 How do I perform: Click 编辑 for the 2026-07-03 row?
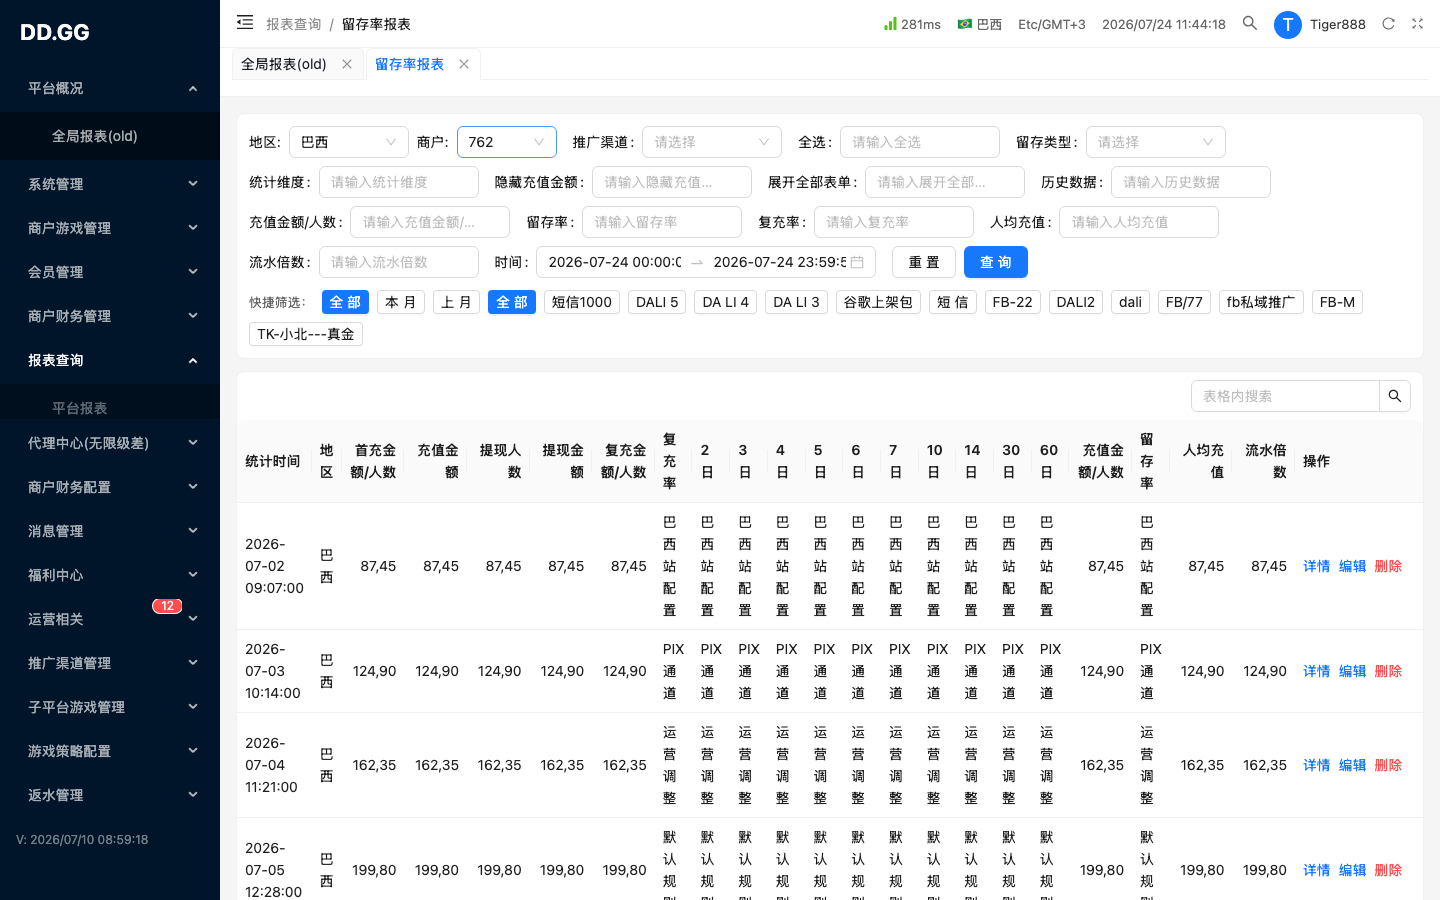[x=1353, y=671]
